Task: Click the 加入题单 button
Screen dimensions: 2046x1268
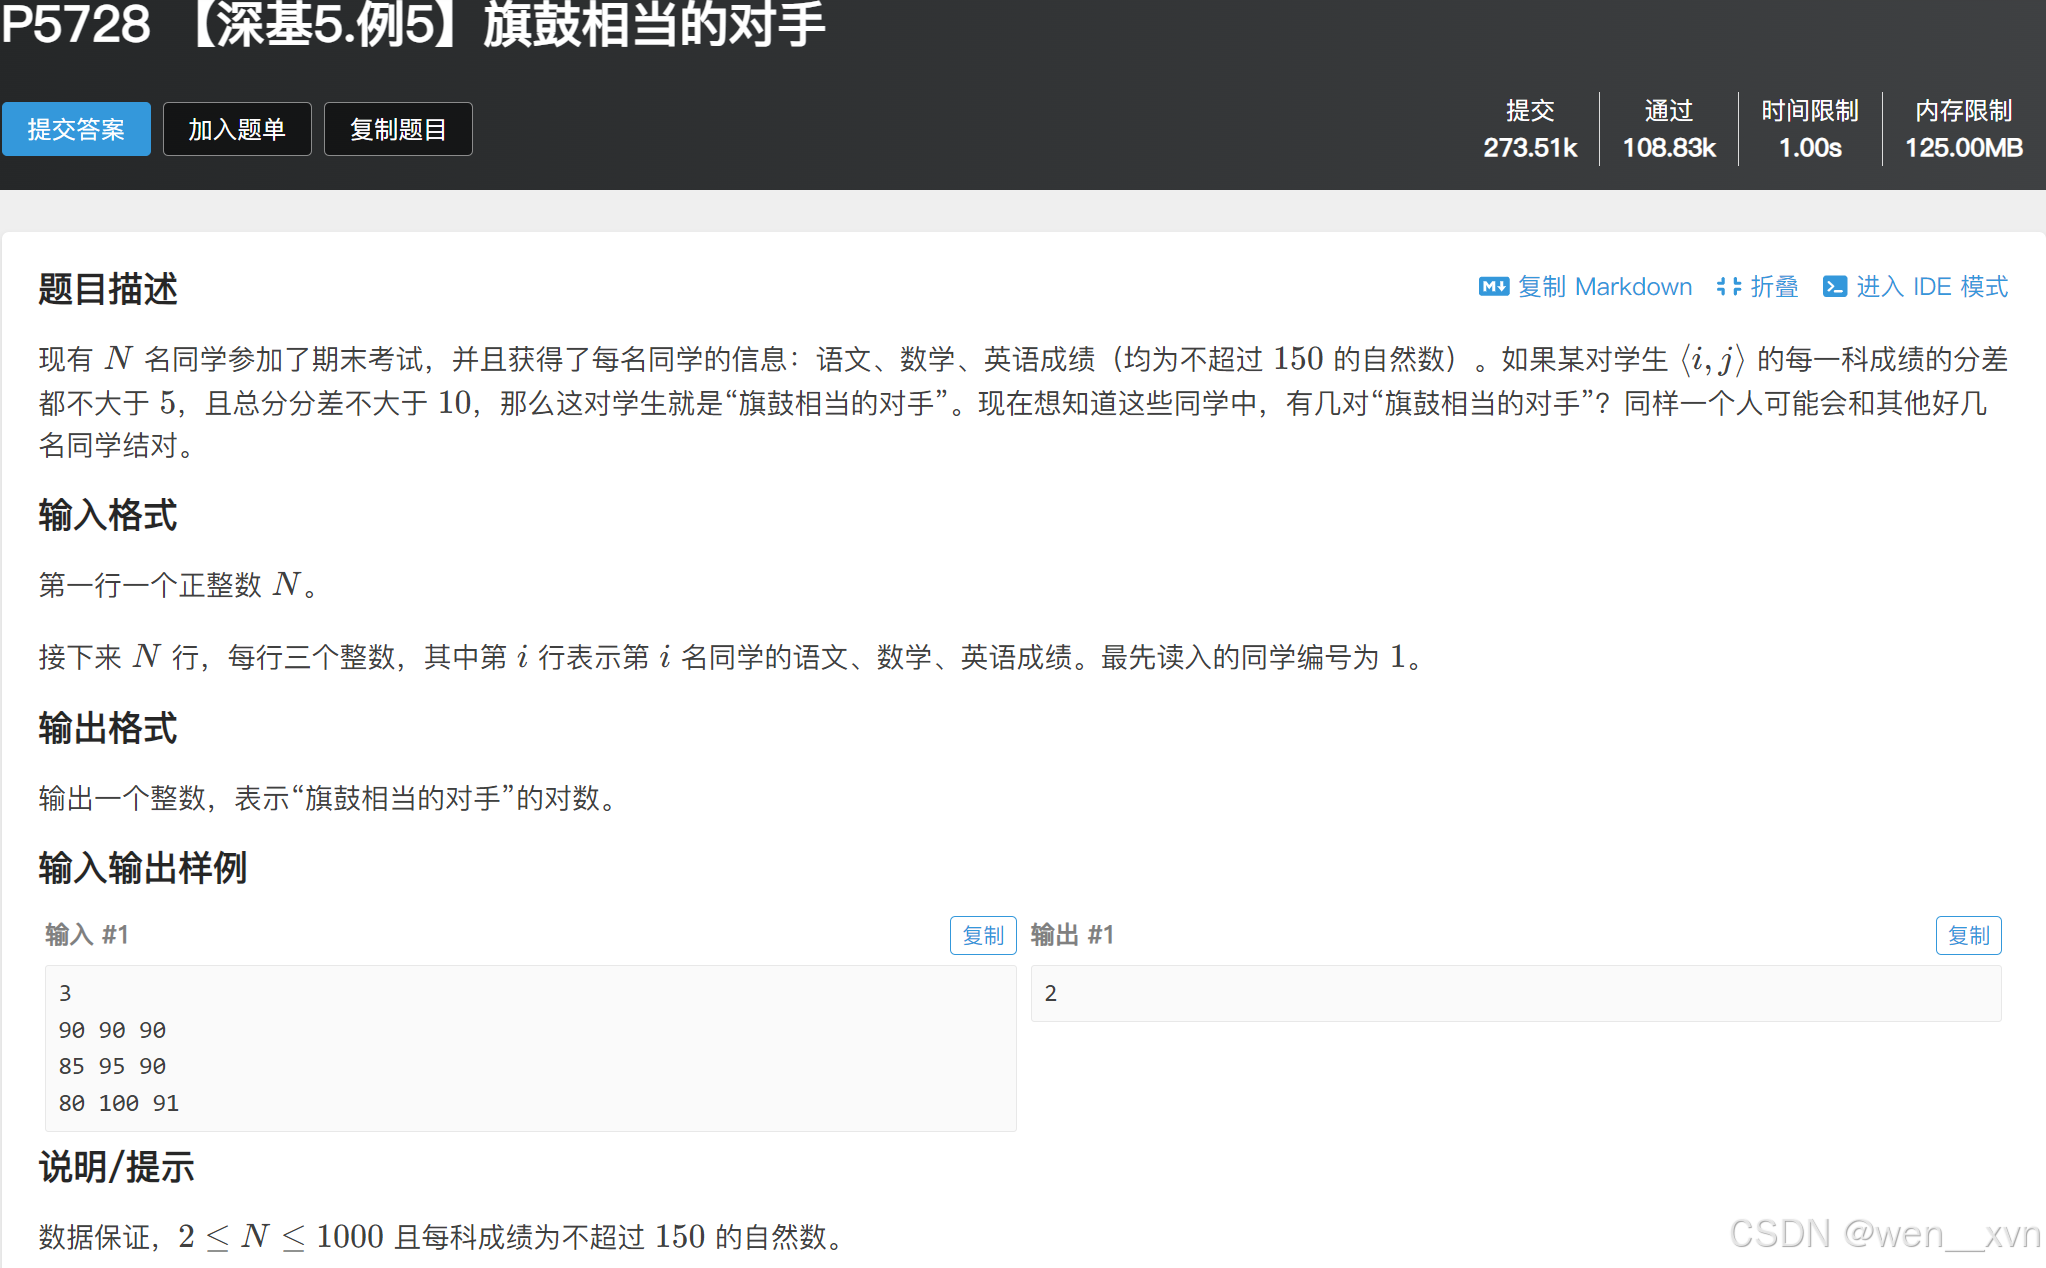Action: pos(237,129)
